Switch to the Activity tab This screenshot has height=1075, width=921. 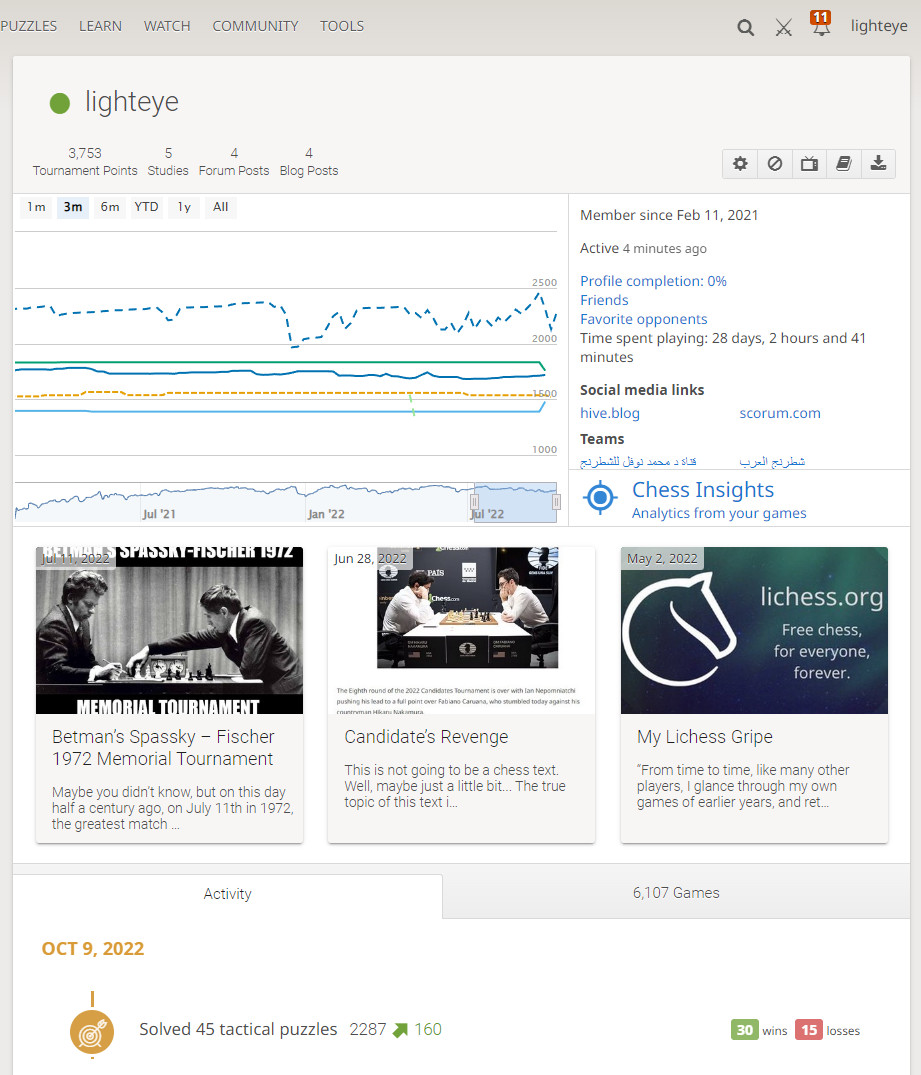(x=228, y=894)
